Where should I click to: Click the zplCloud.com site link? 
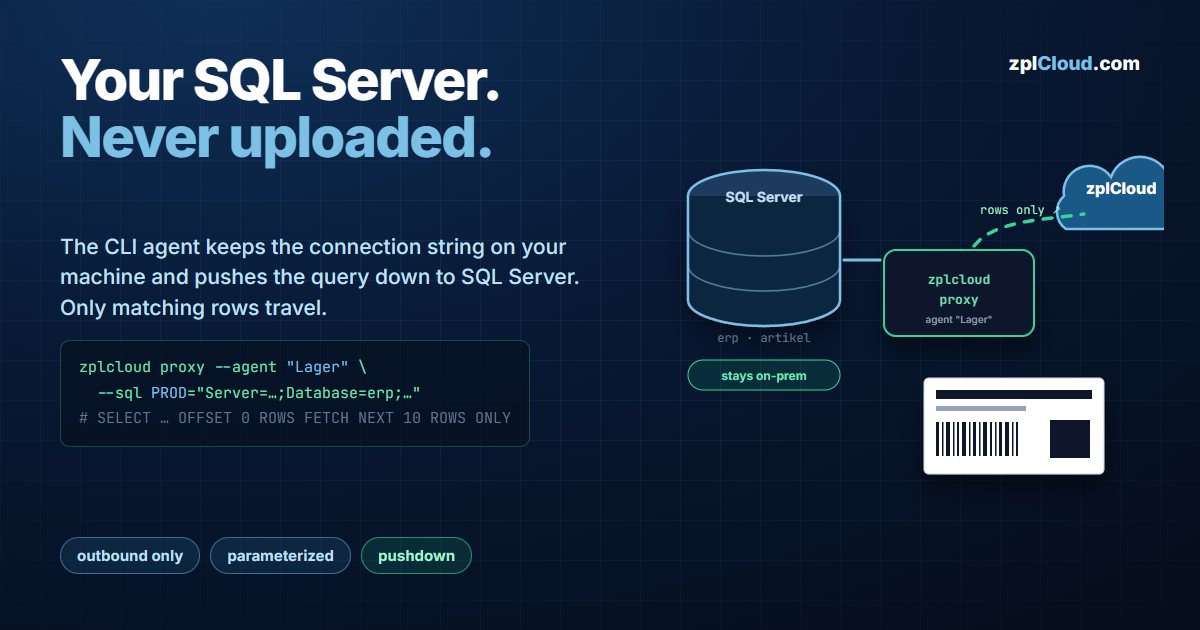[1074, 64]
